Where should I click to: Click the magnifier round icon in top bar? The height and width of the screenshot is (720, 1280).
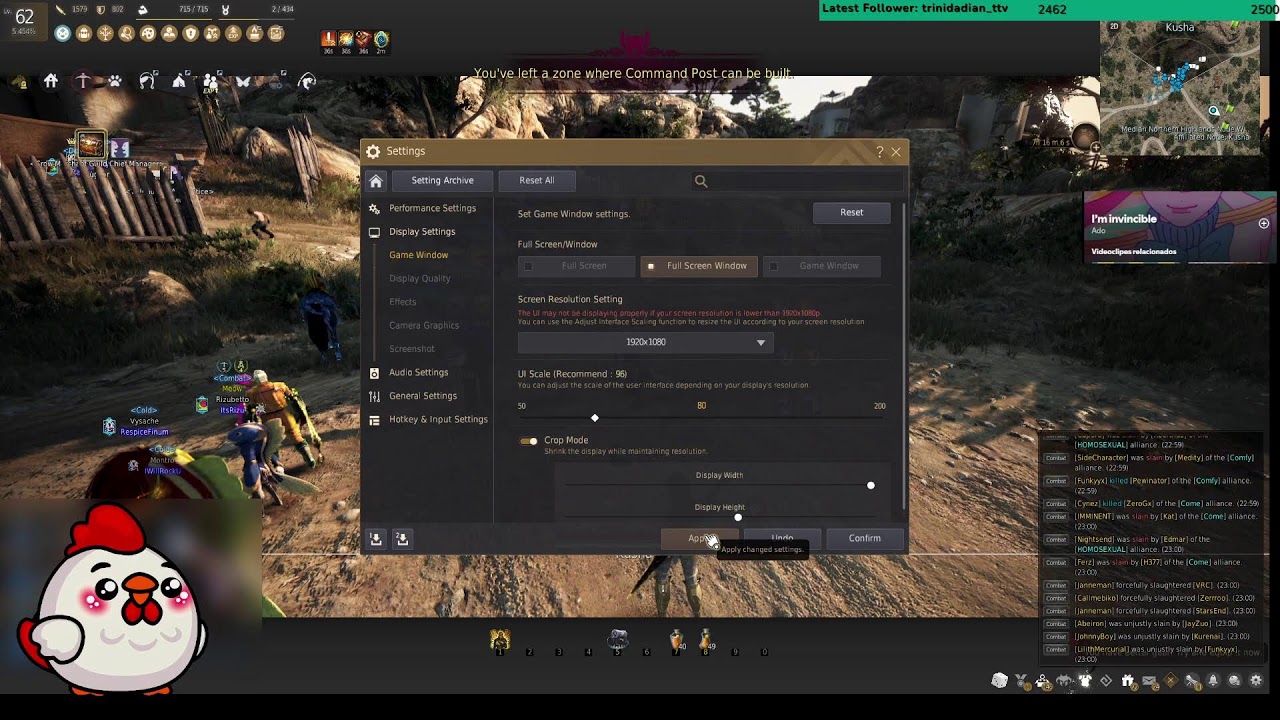pyautogui.click(x=127, y=33)
